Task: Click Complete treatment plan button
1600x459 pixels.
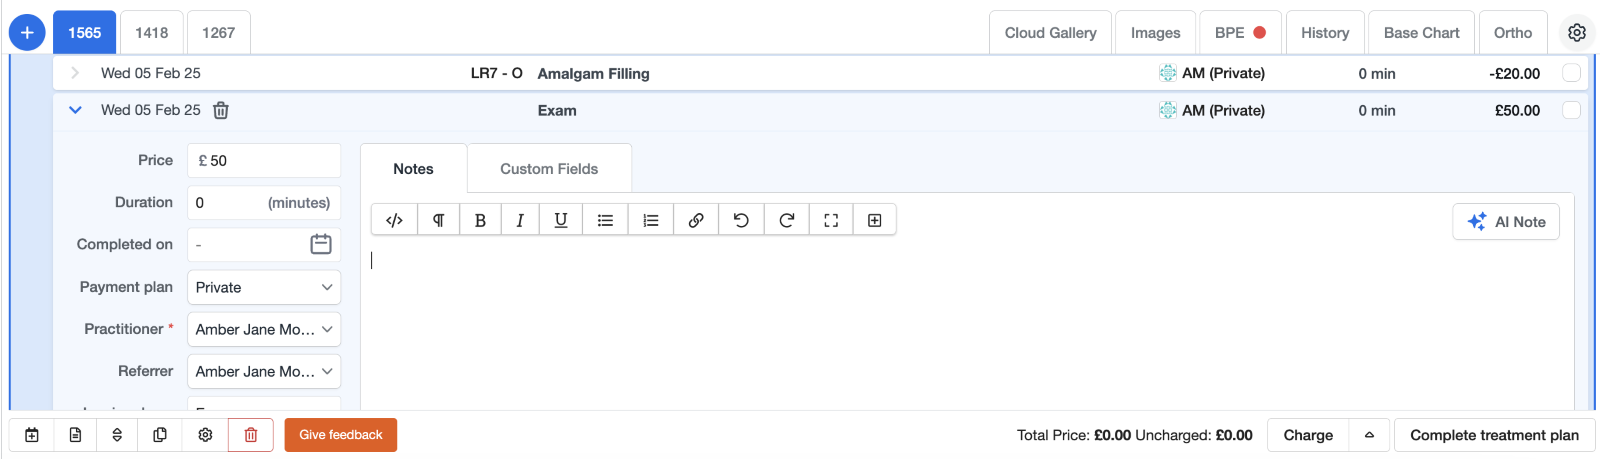Action: click(1494, 435)
